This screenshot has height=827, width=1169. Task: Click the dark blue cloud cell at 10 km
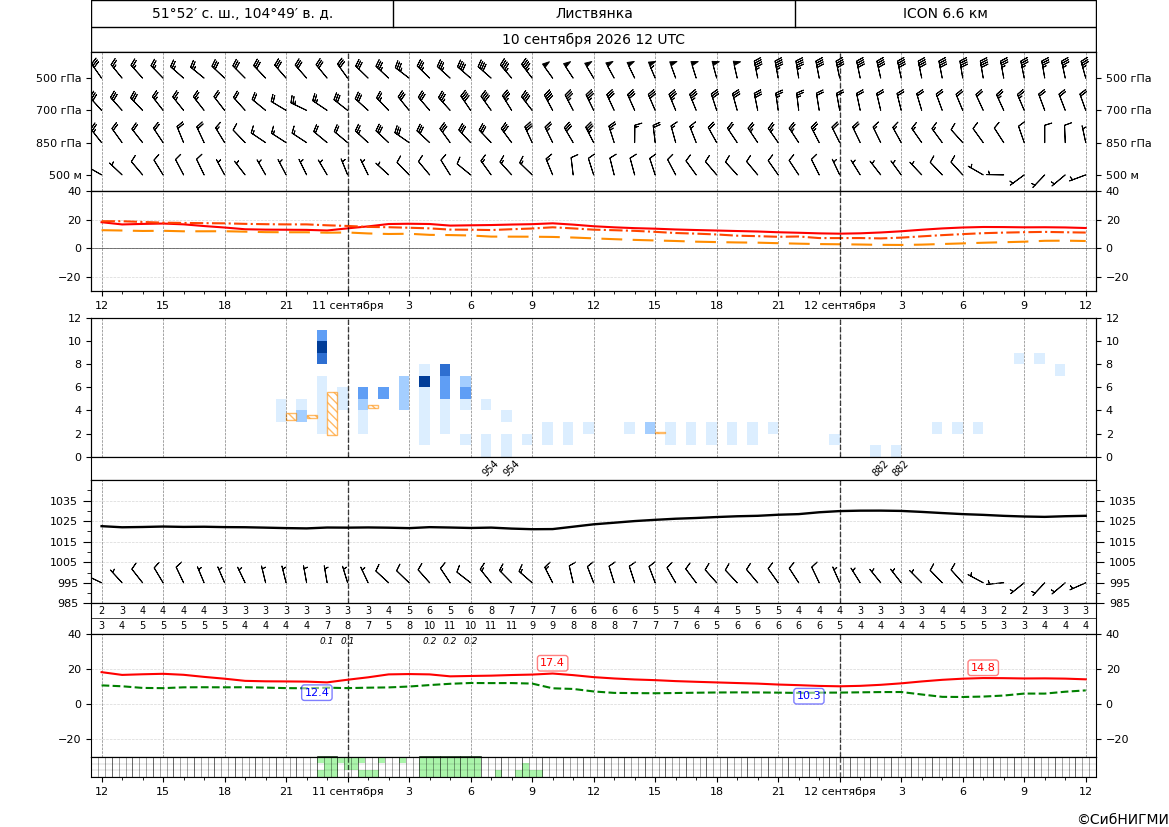pyautogui.click(x=322, y=347)
